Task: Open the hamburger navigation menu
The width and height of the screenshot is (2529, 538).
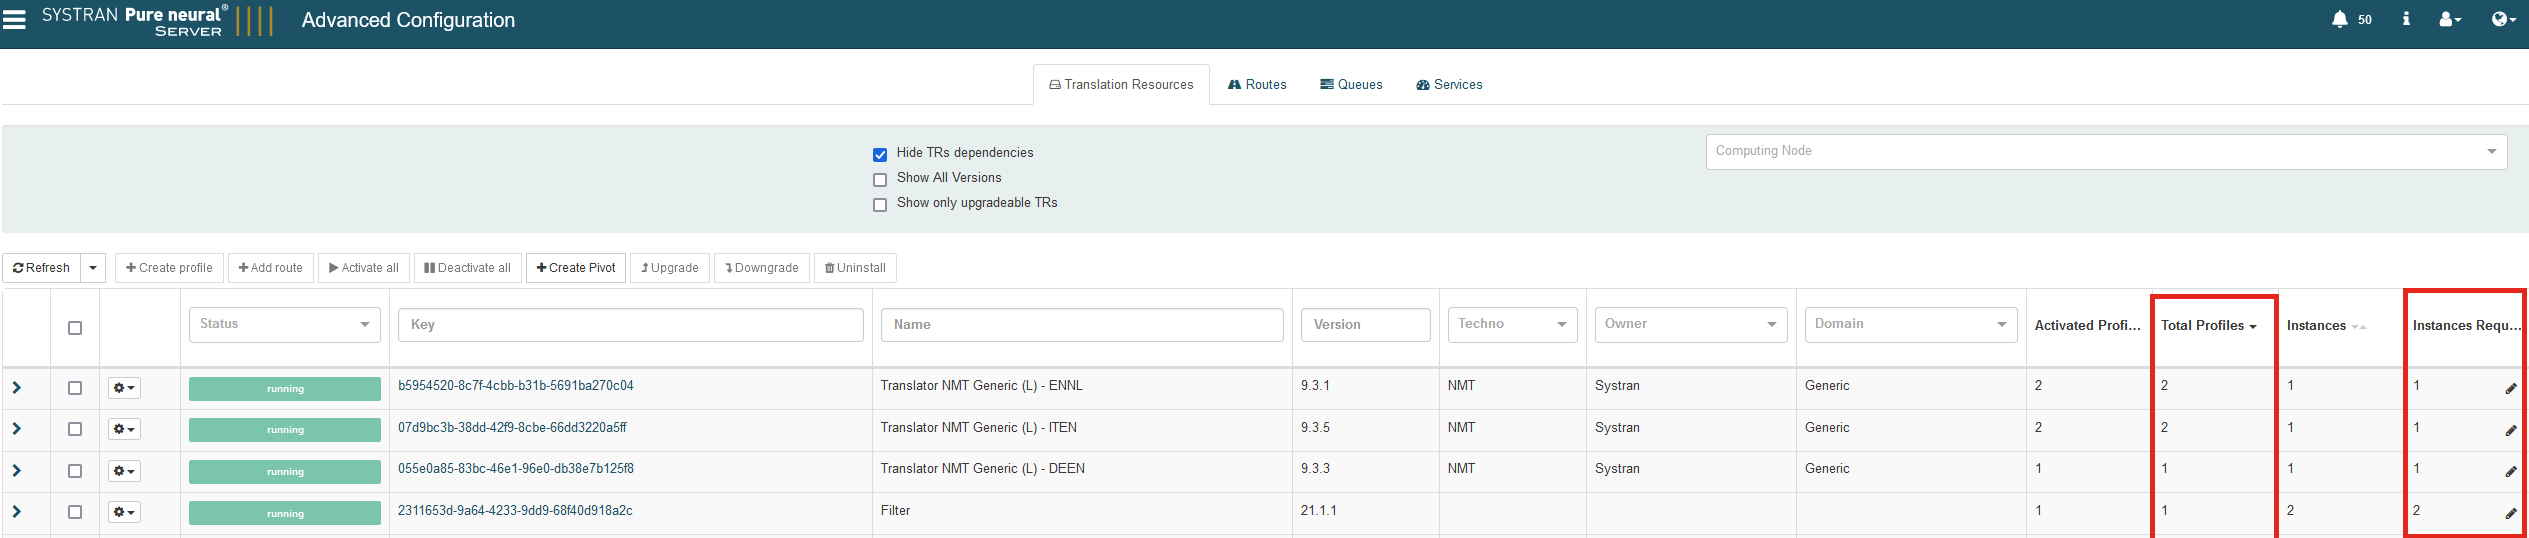Action: (x=14, y=19)
